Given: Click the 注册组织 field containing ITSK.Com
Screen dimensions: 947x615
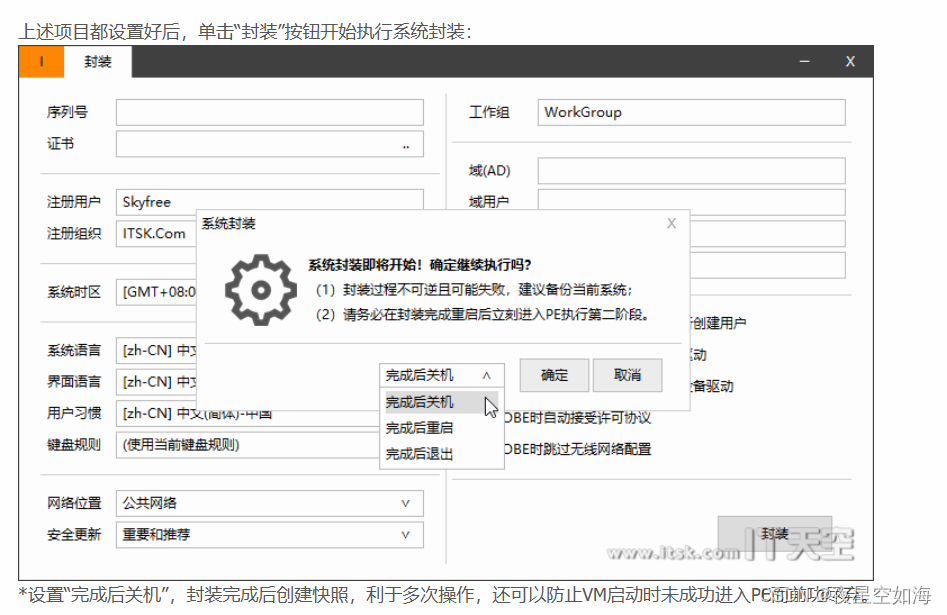Looking at the screenshot, I should click(x=157, y=233).
